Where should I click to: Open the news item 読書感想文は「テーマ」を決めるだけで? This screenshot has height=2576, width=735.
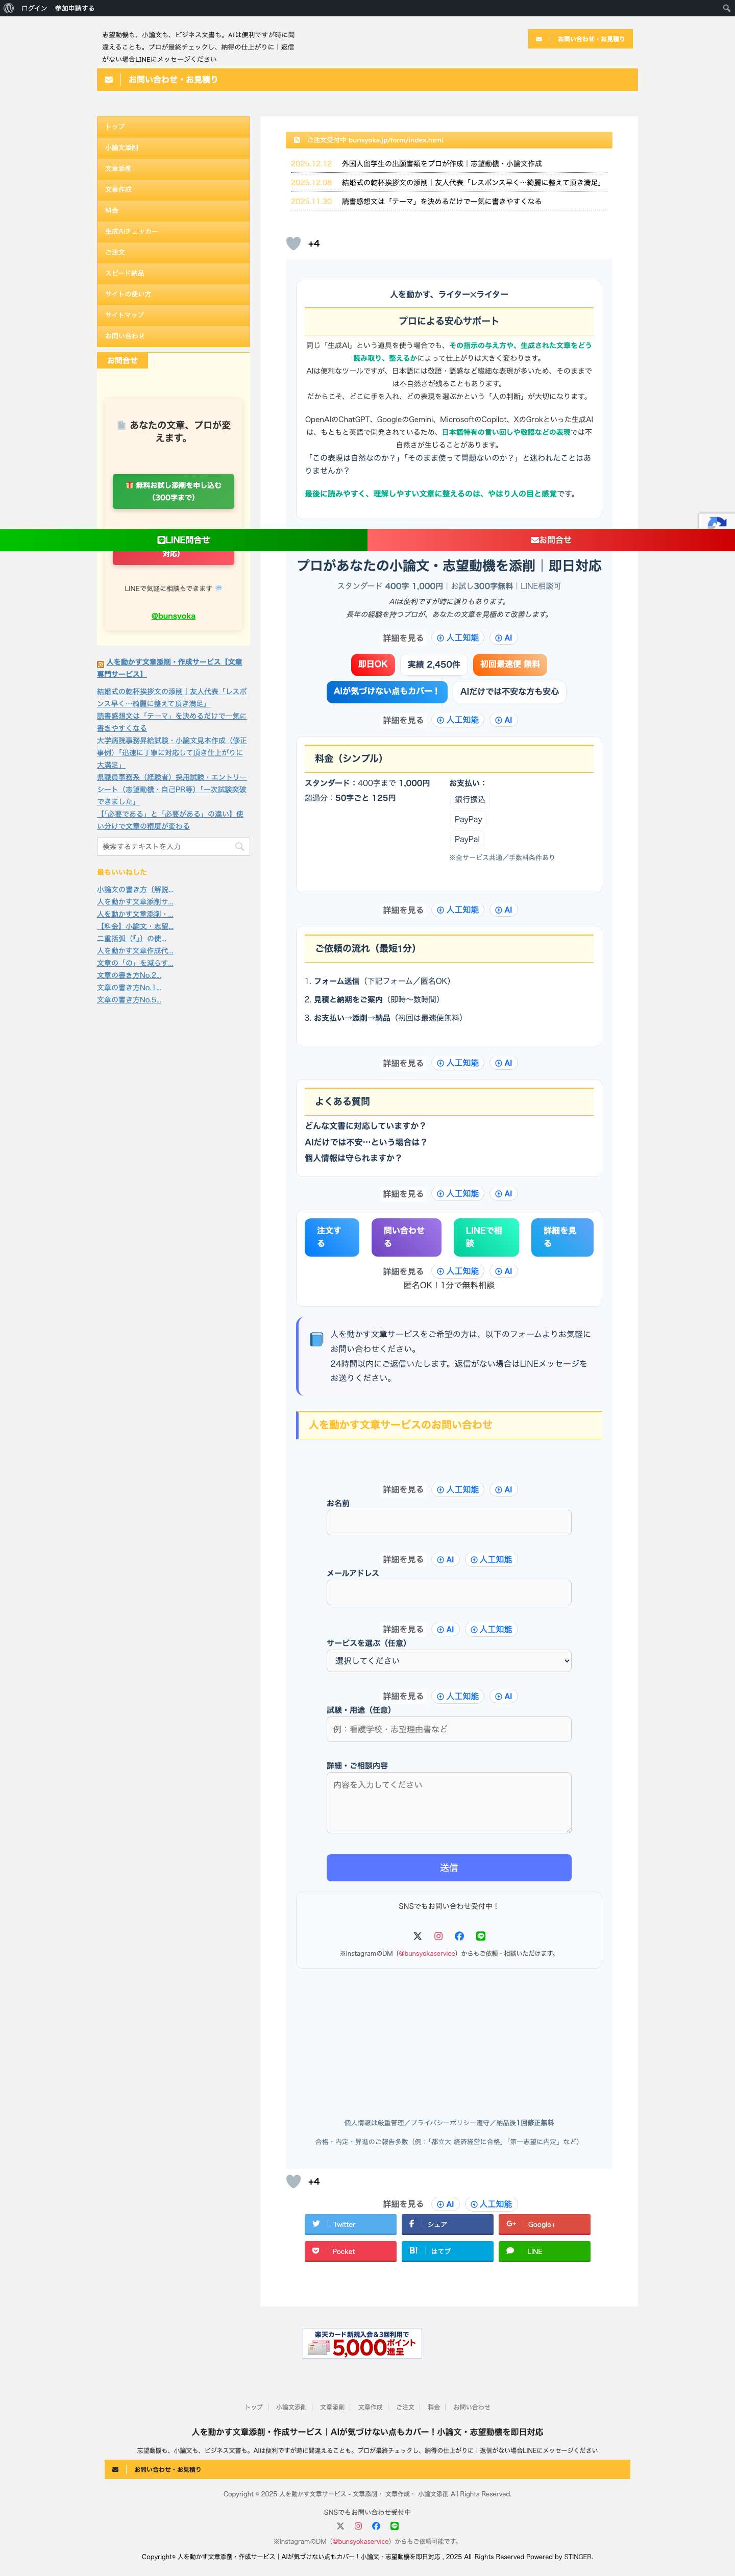pyautogui.click(x=442, y=201)
